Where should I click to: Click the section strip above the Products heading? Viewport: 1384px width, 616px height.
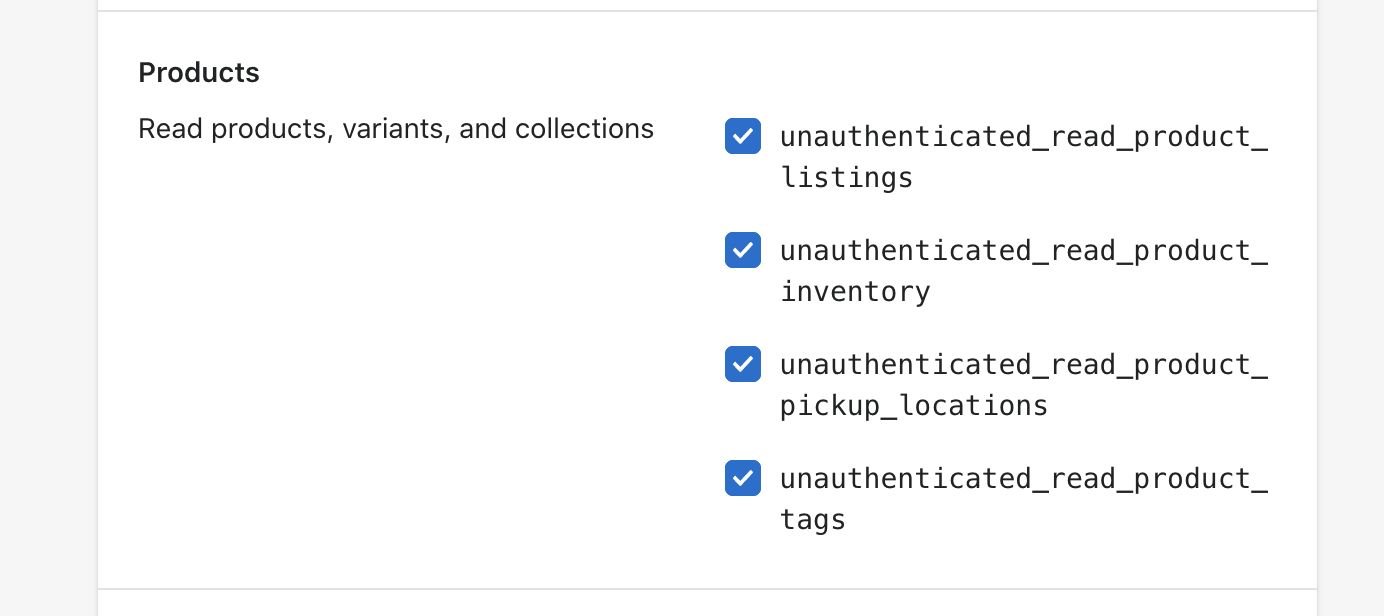coord(707,4)
